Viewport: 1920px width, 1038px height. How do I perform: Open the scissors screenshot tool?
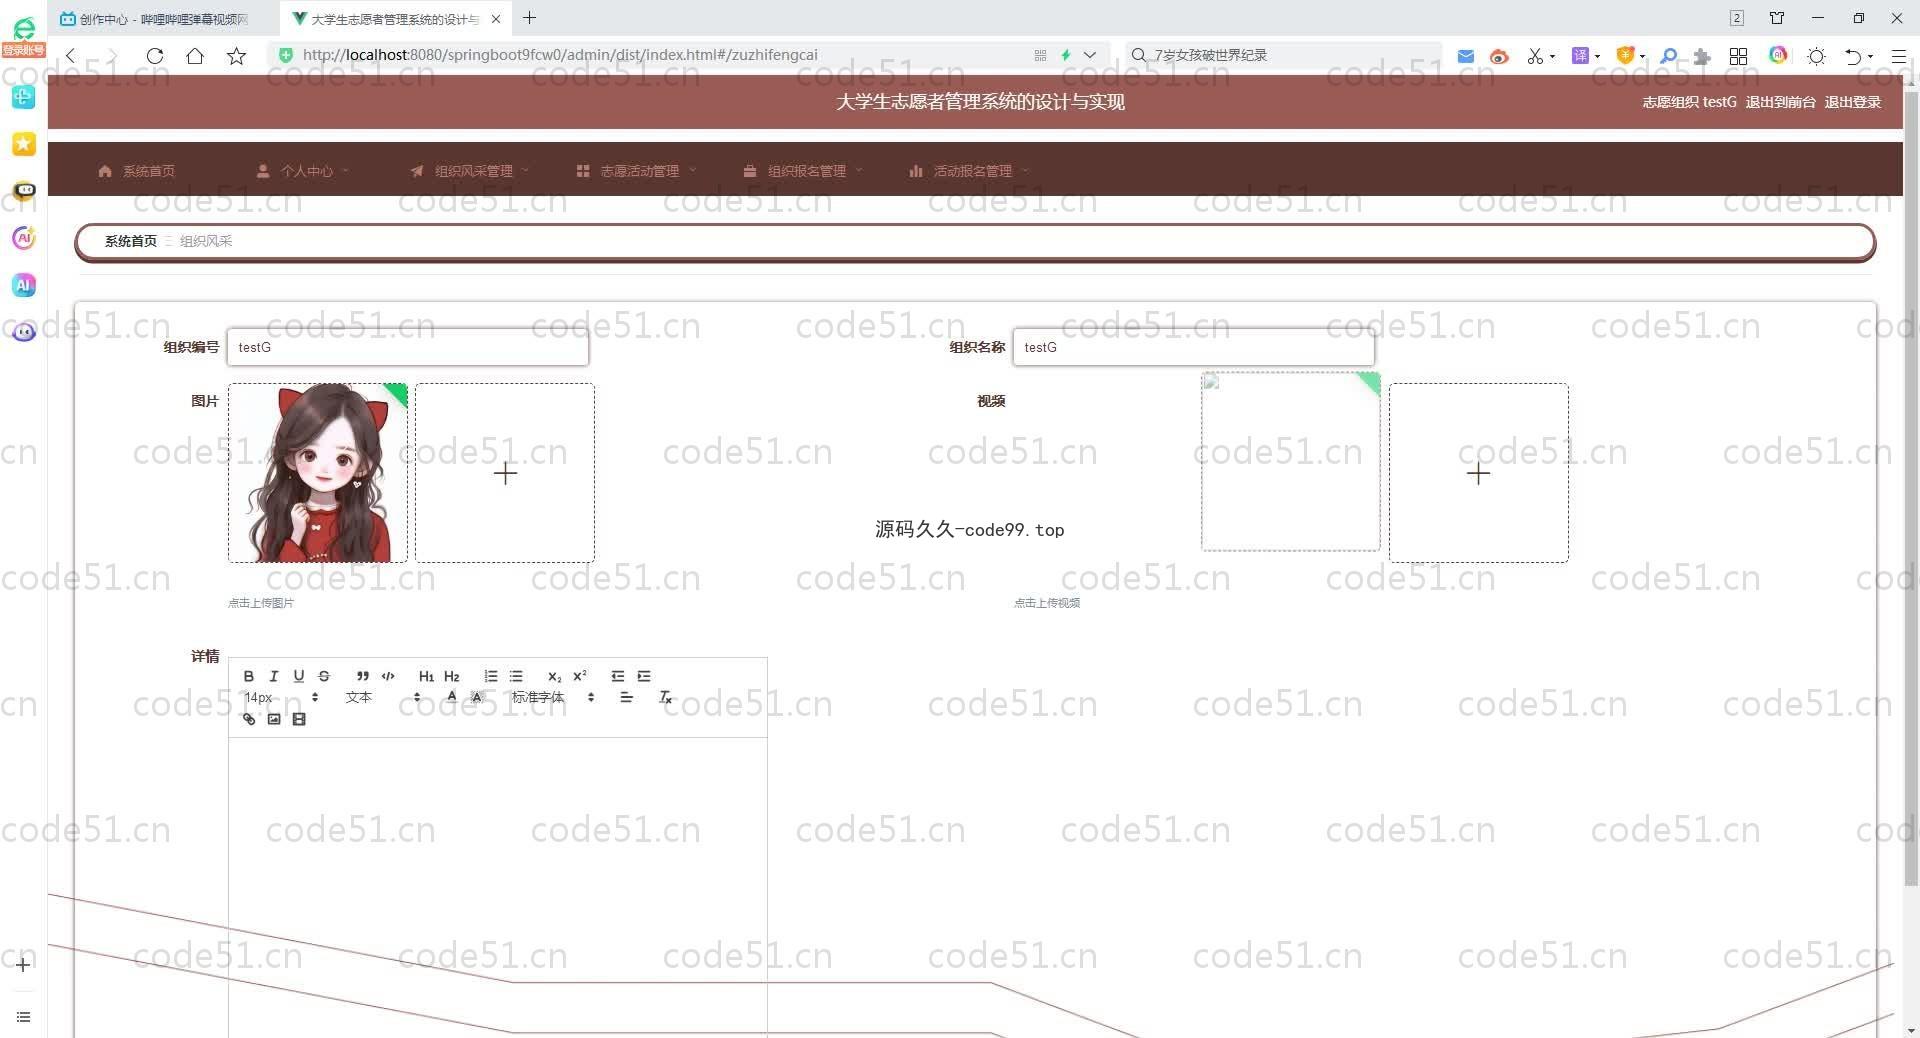(x=1535, y=56)
